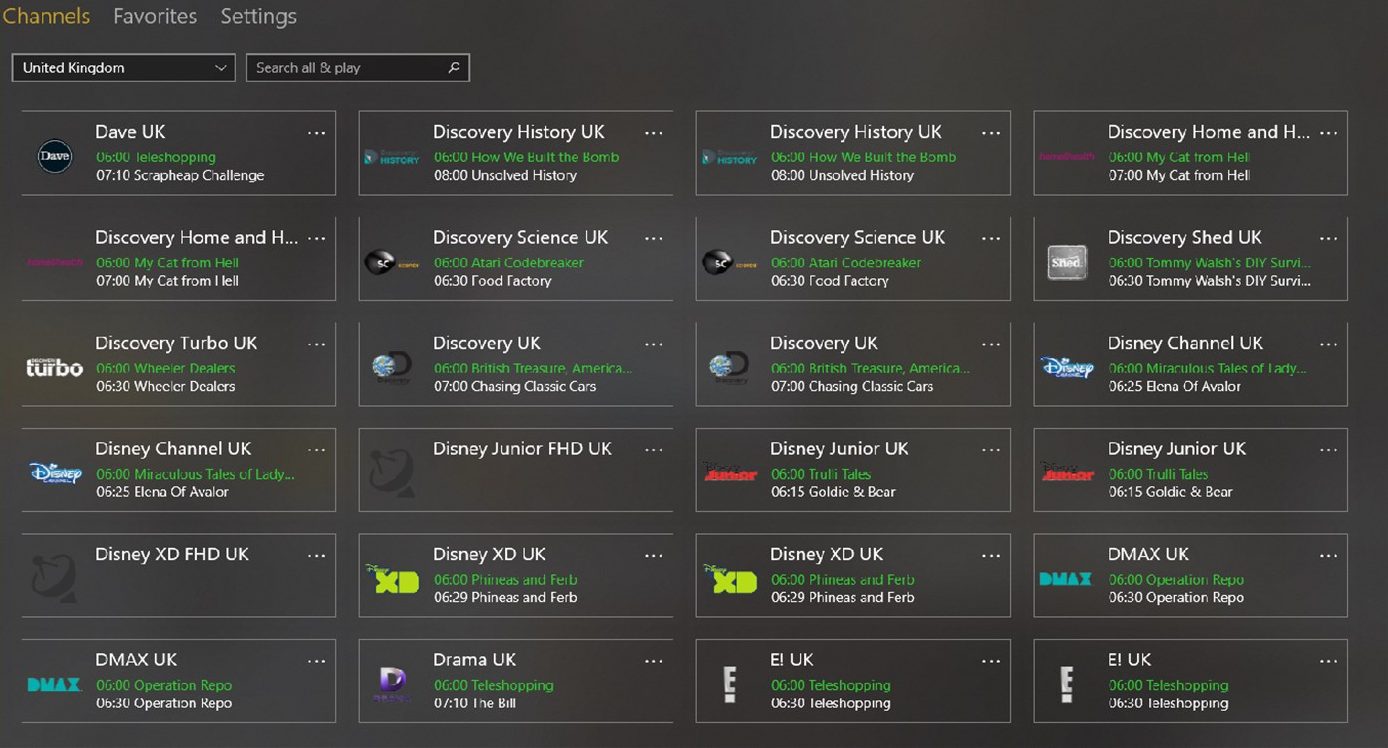Click the Disney Junior FHD UK satellite placeholder icon
The width and height of the screenshot is (1388, 748).
[x=391, y=471]
